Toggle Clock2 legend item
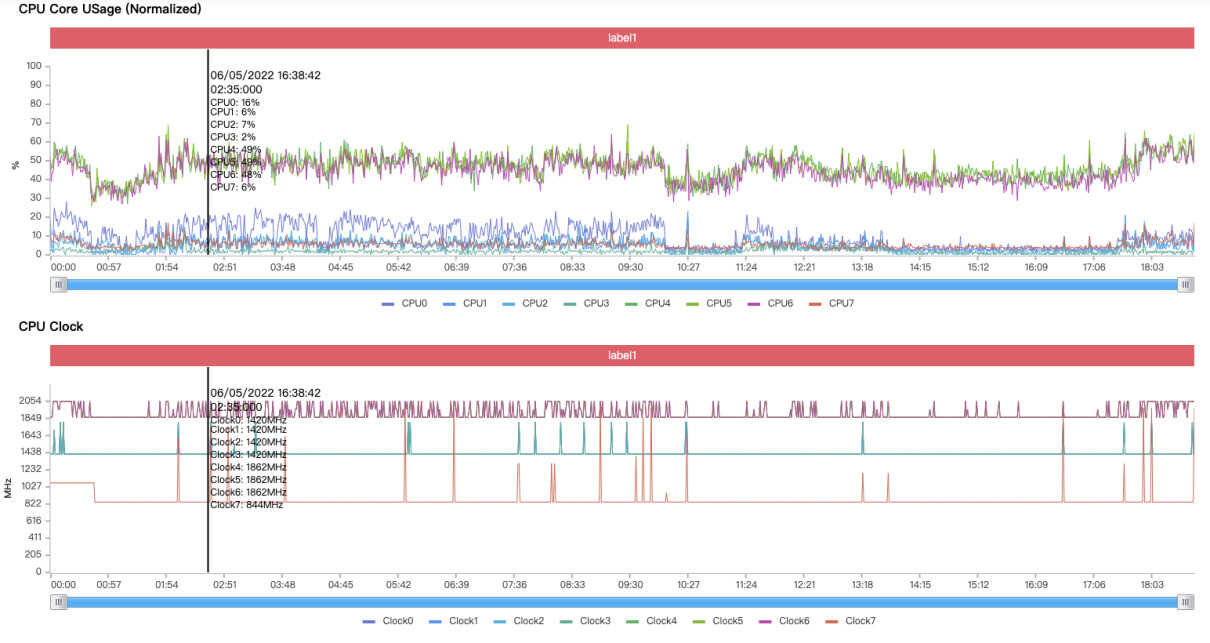Image resolution: width=1210 pixels, height=643 pixels. pos(518,621)
